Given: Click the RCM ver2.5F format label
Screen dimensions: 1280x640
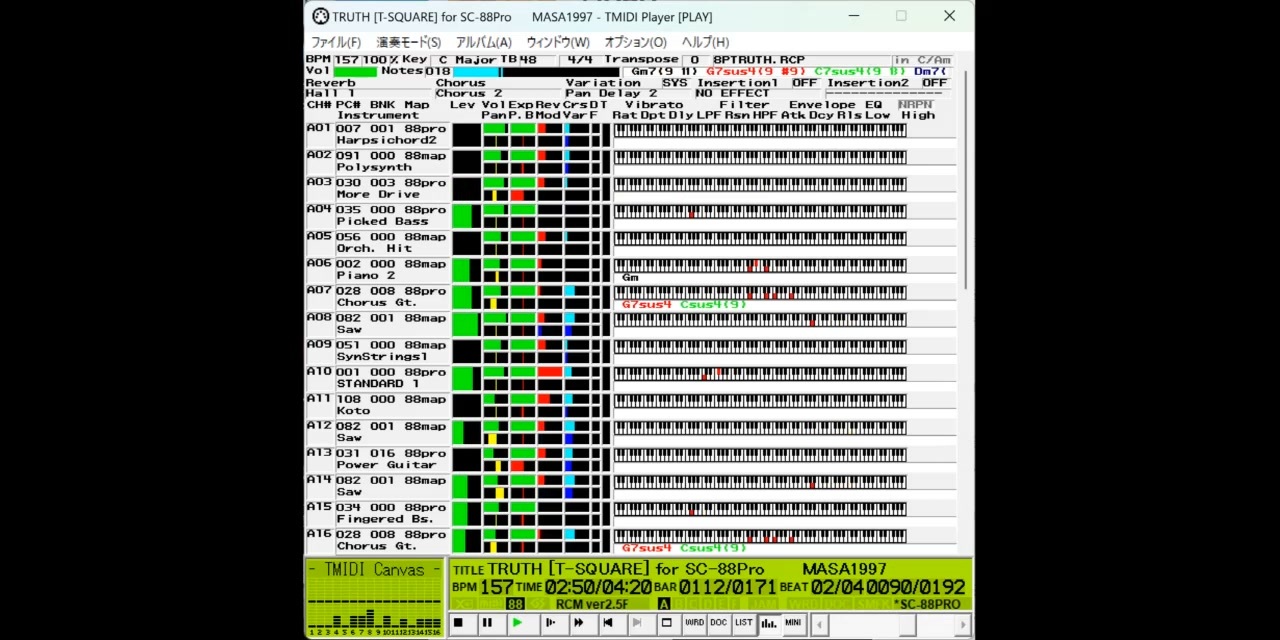Looking at the screenshot, I should click(592, 604).
